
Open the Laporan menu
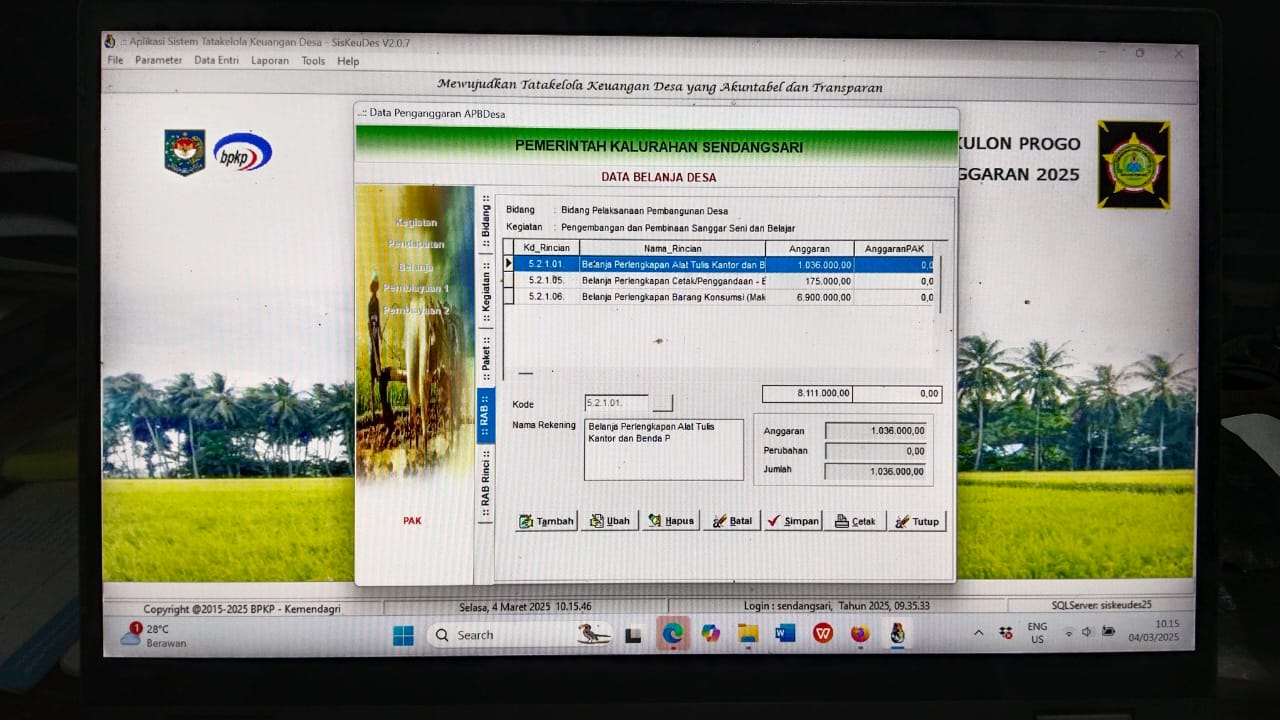(270, 61)
